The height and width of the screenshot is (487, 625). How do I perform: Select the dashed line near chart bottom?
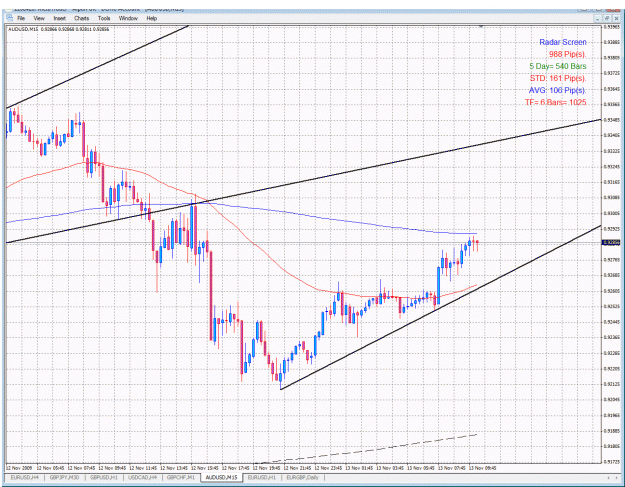coord(367,450)
